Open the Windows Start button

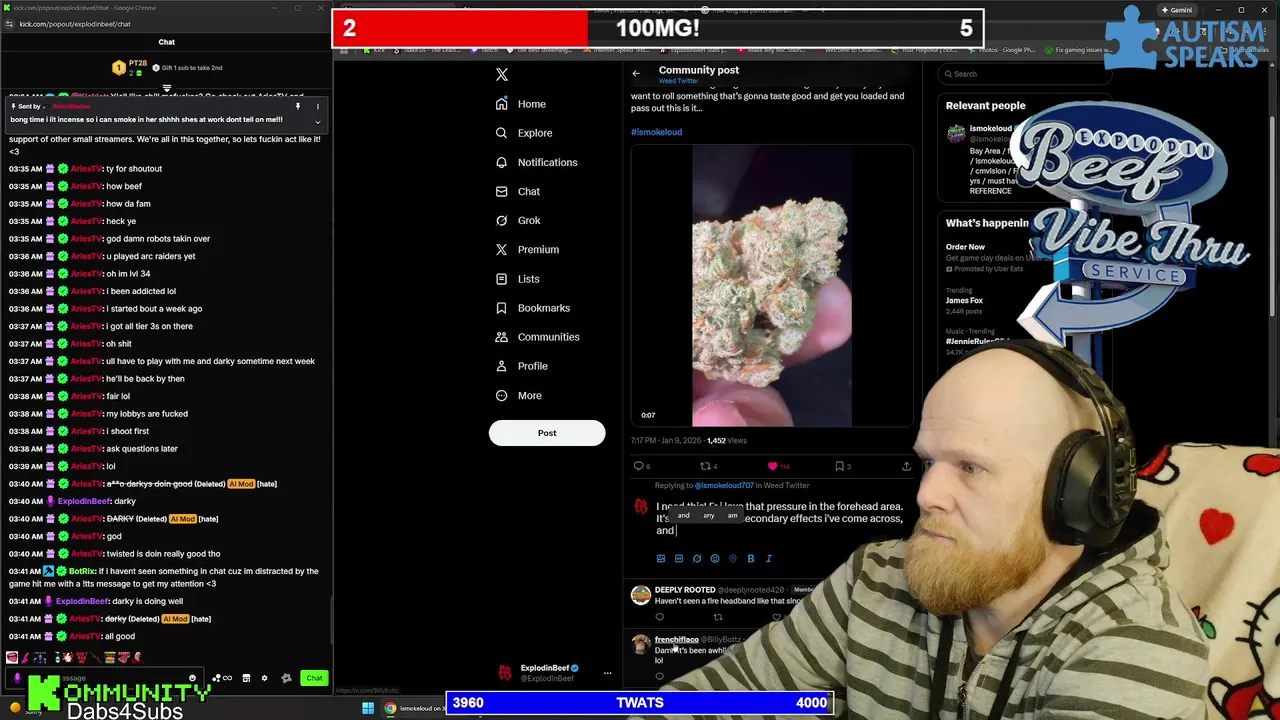[368, 709]
